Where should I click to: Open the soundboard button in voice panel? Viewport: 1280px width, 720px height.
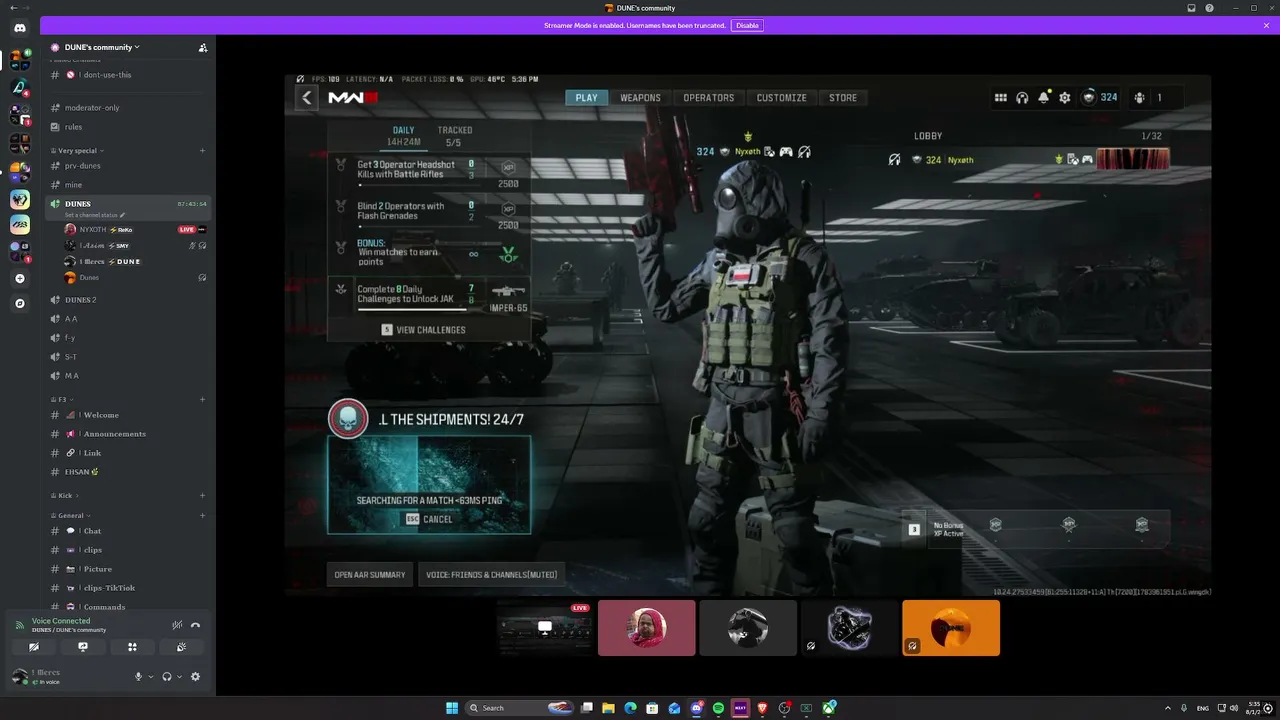tap(181, 647)
